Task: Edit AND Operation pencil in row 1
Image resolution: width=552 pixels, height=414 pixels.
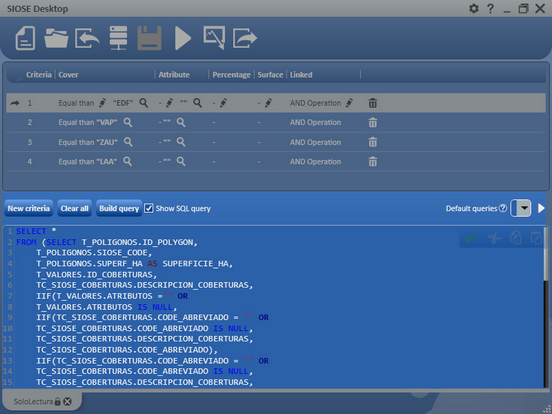Action: tap(349, 103)
